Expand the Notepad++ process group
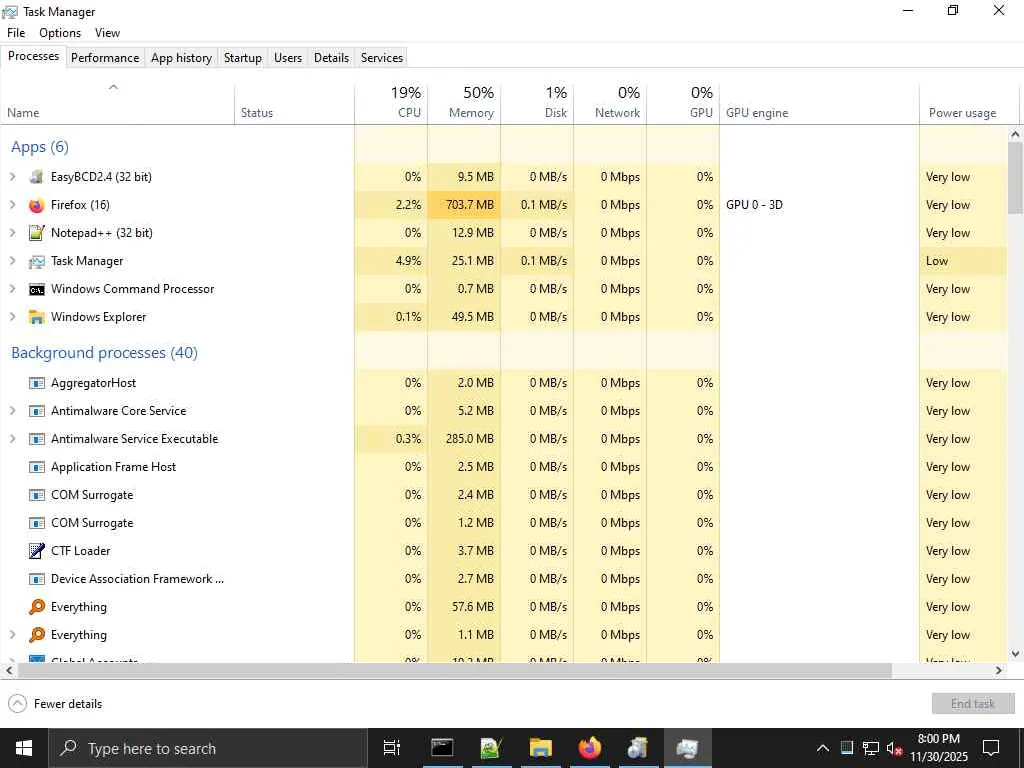1024x768 pixels. click(x=12, y=233)
